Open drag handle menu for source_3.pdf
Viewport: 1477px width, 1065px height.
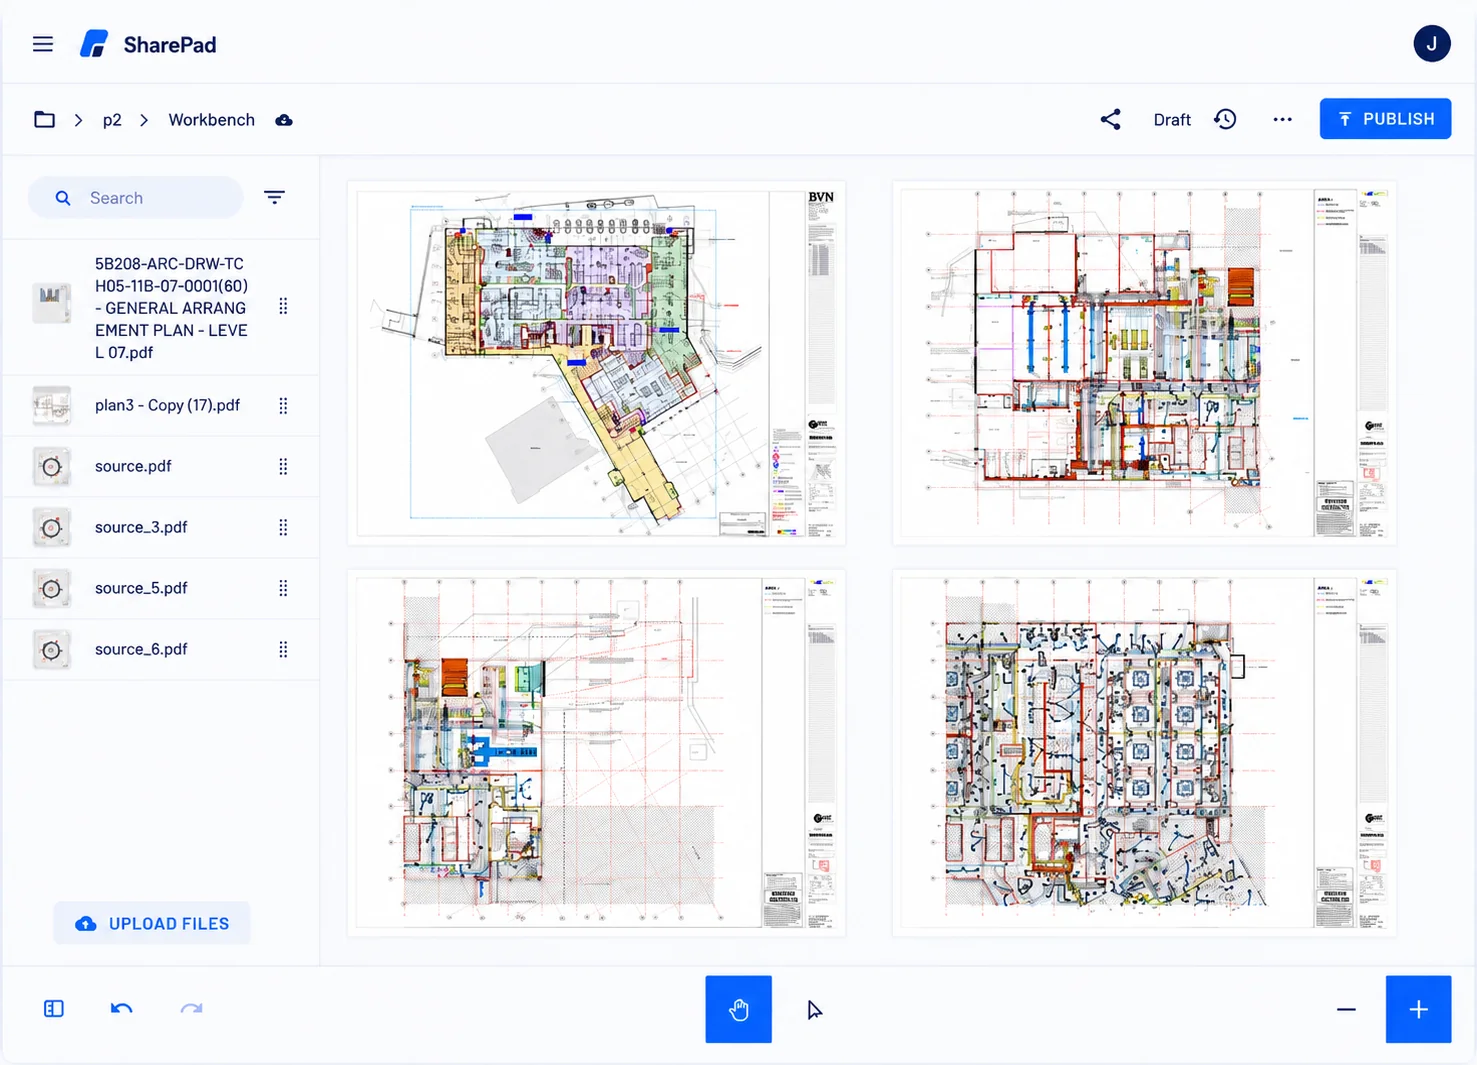pyautogui.click(x=283, y=528)
